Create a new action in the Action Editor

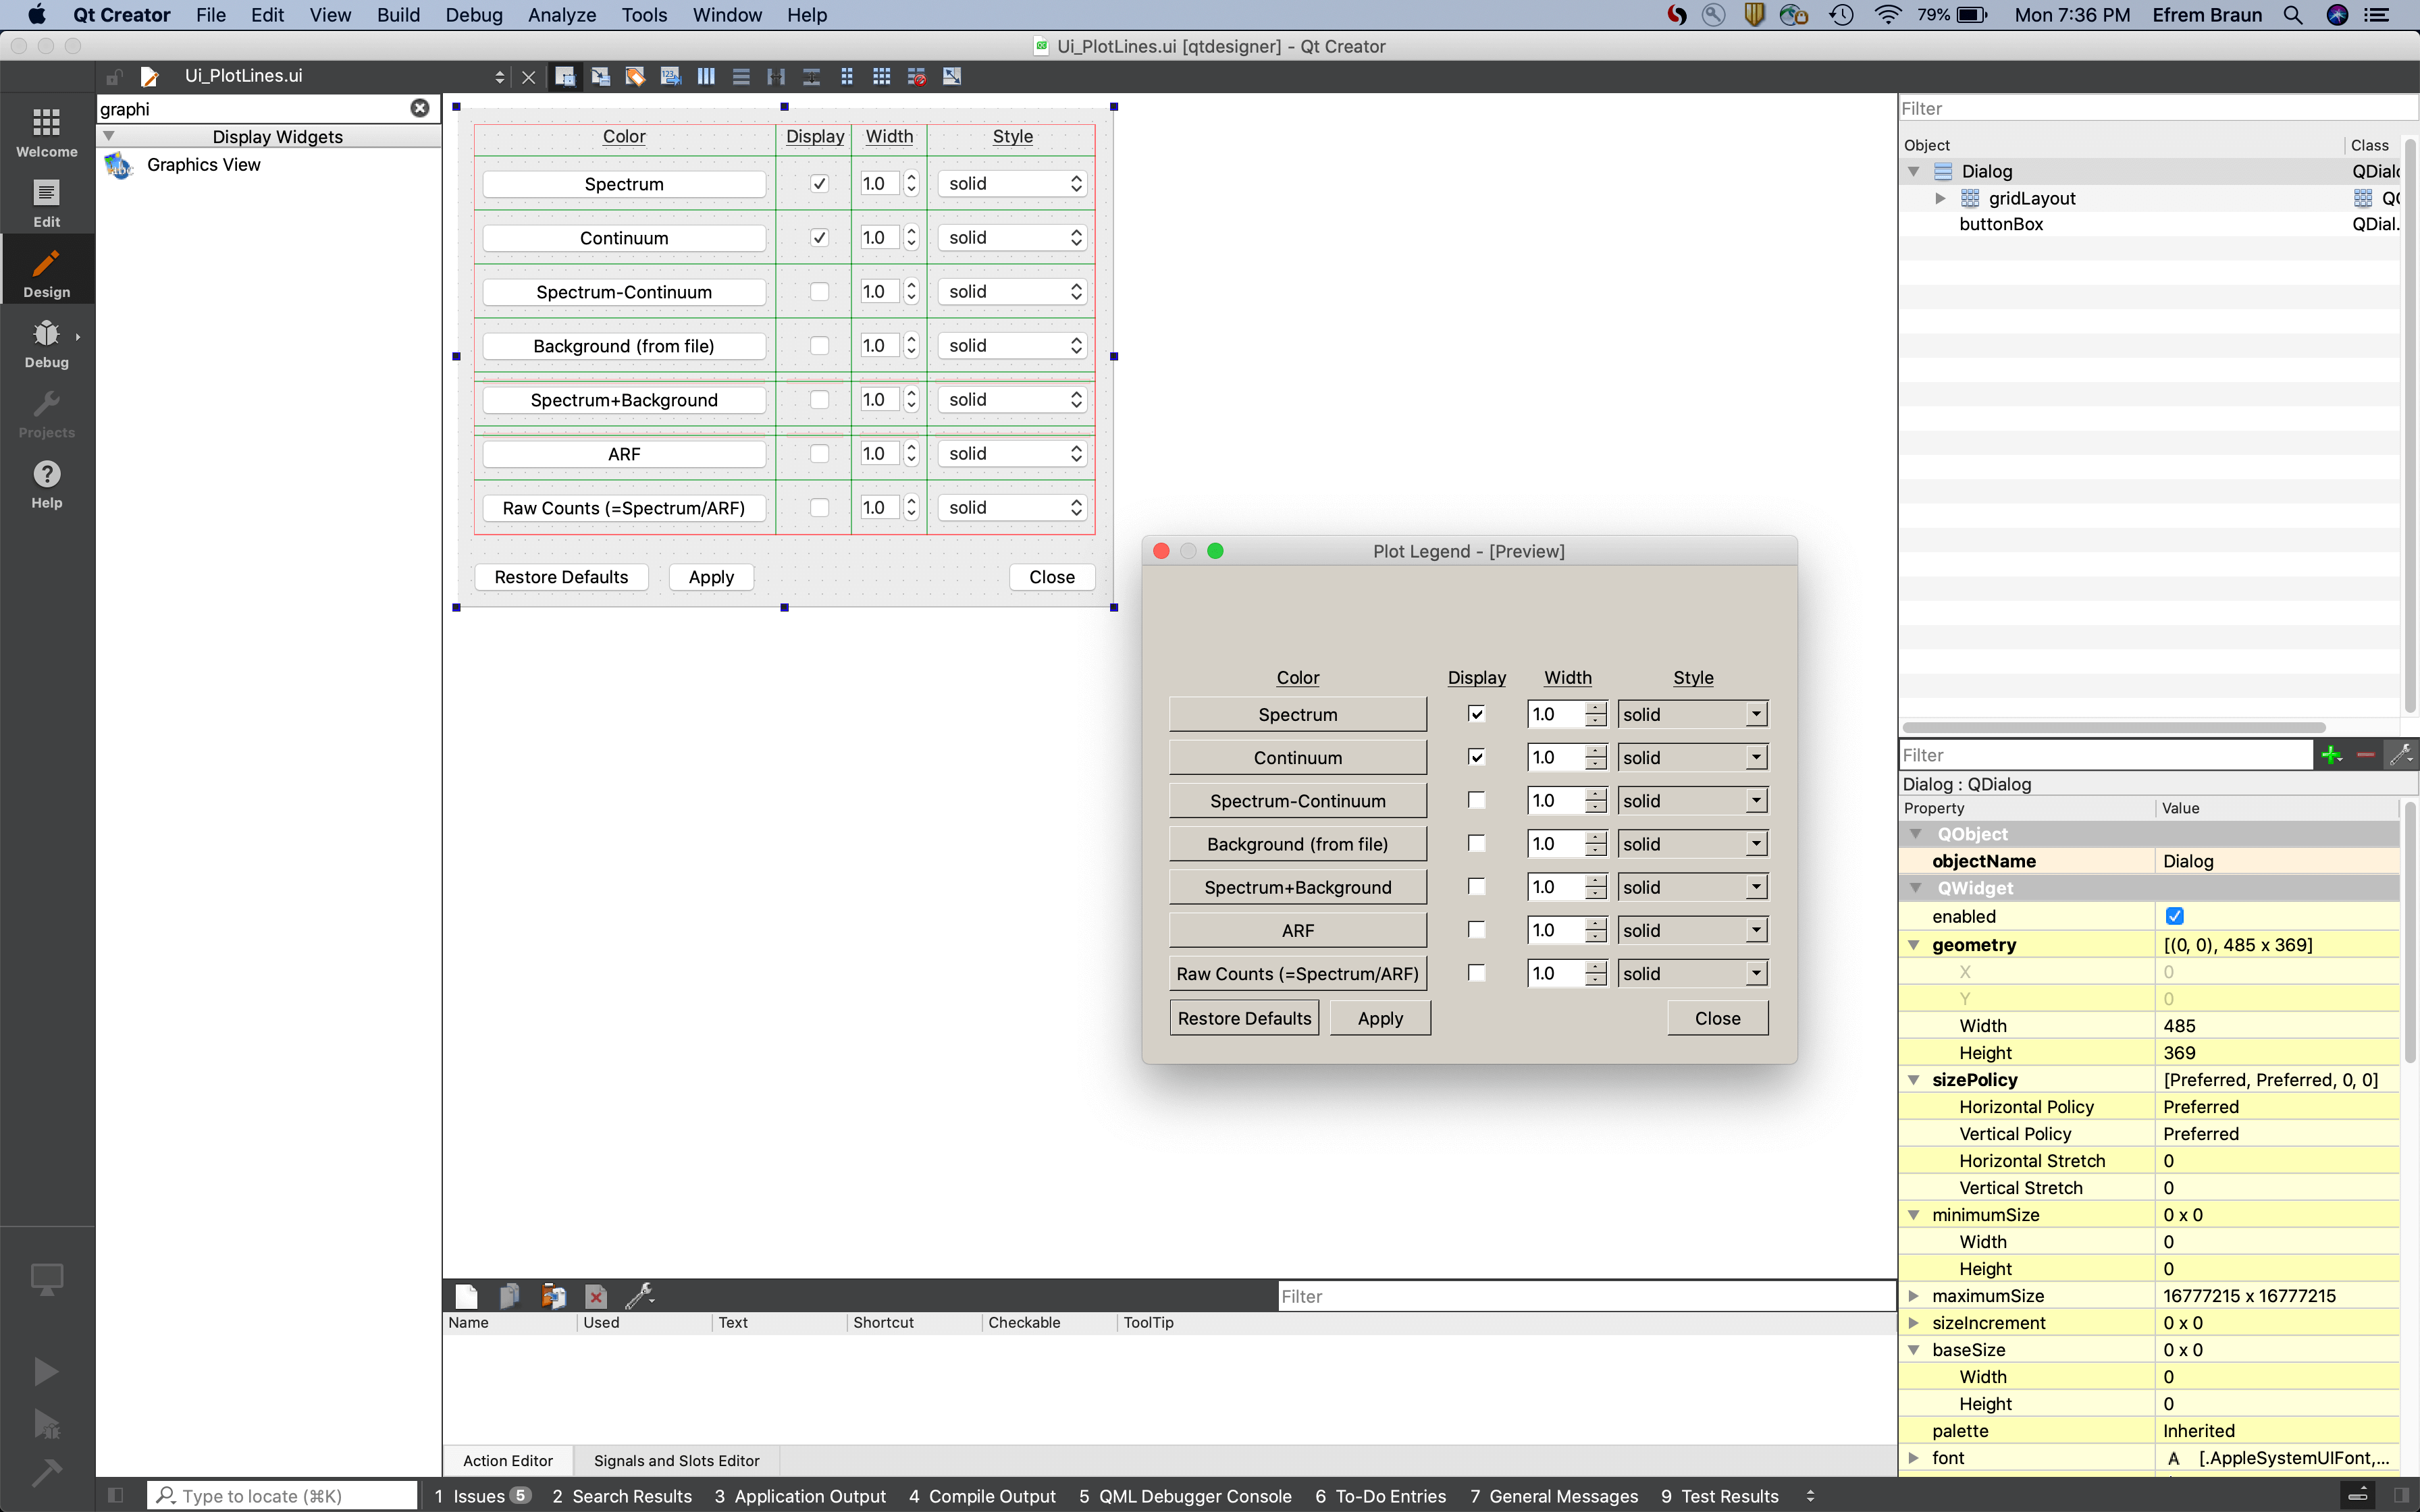point(466,1295)
